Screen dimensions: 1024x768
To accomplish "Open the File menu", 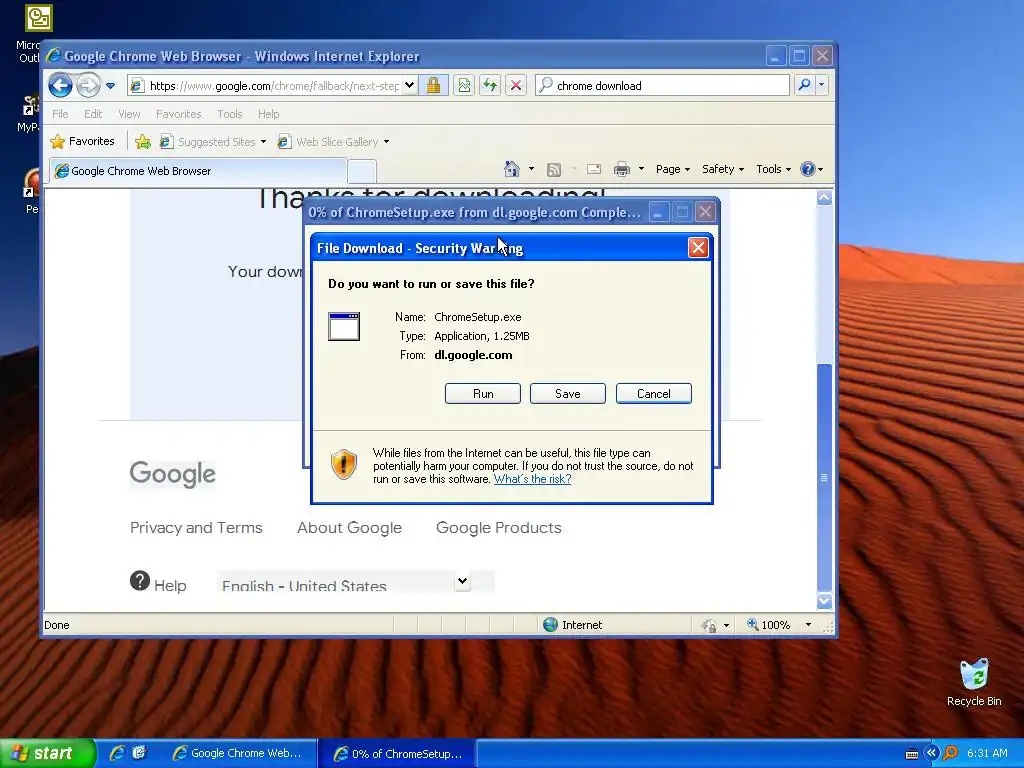I will [60, 114].
